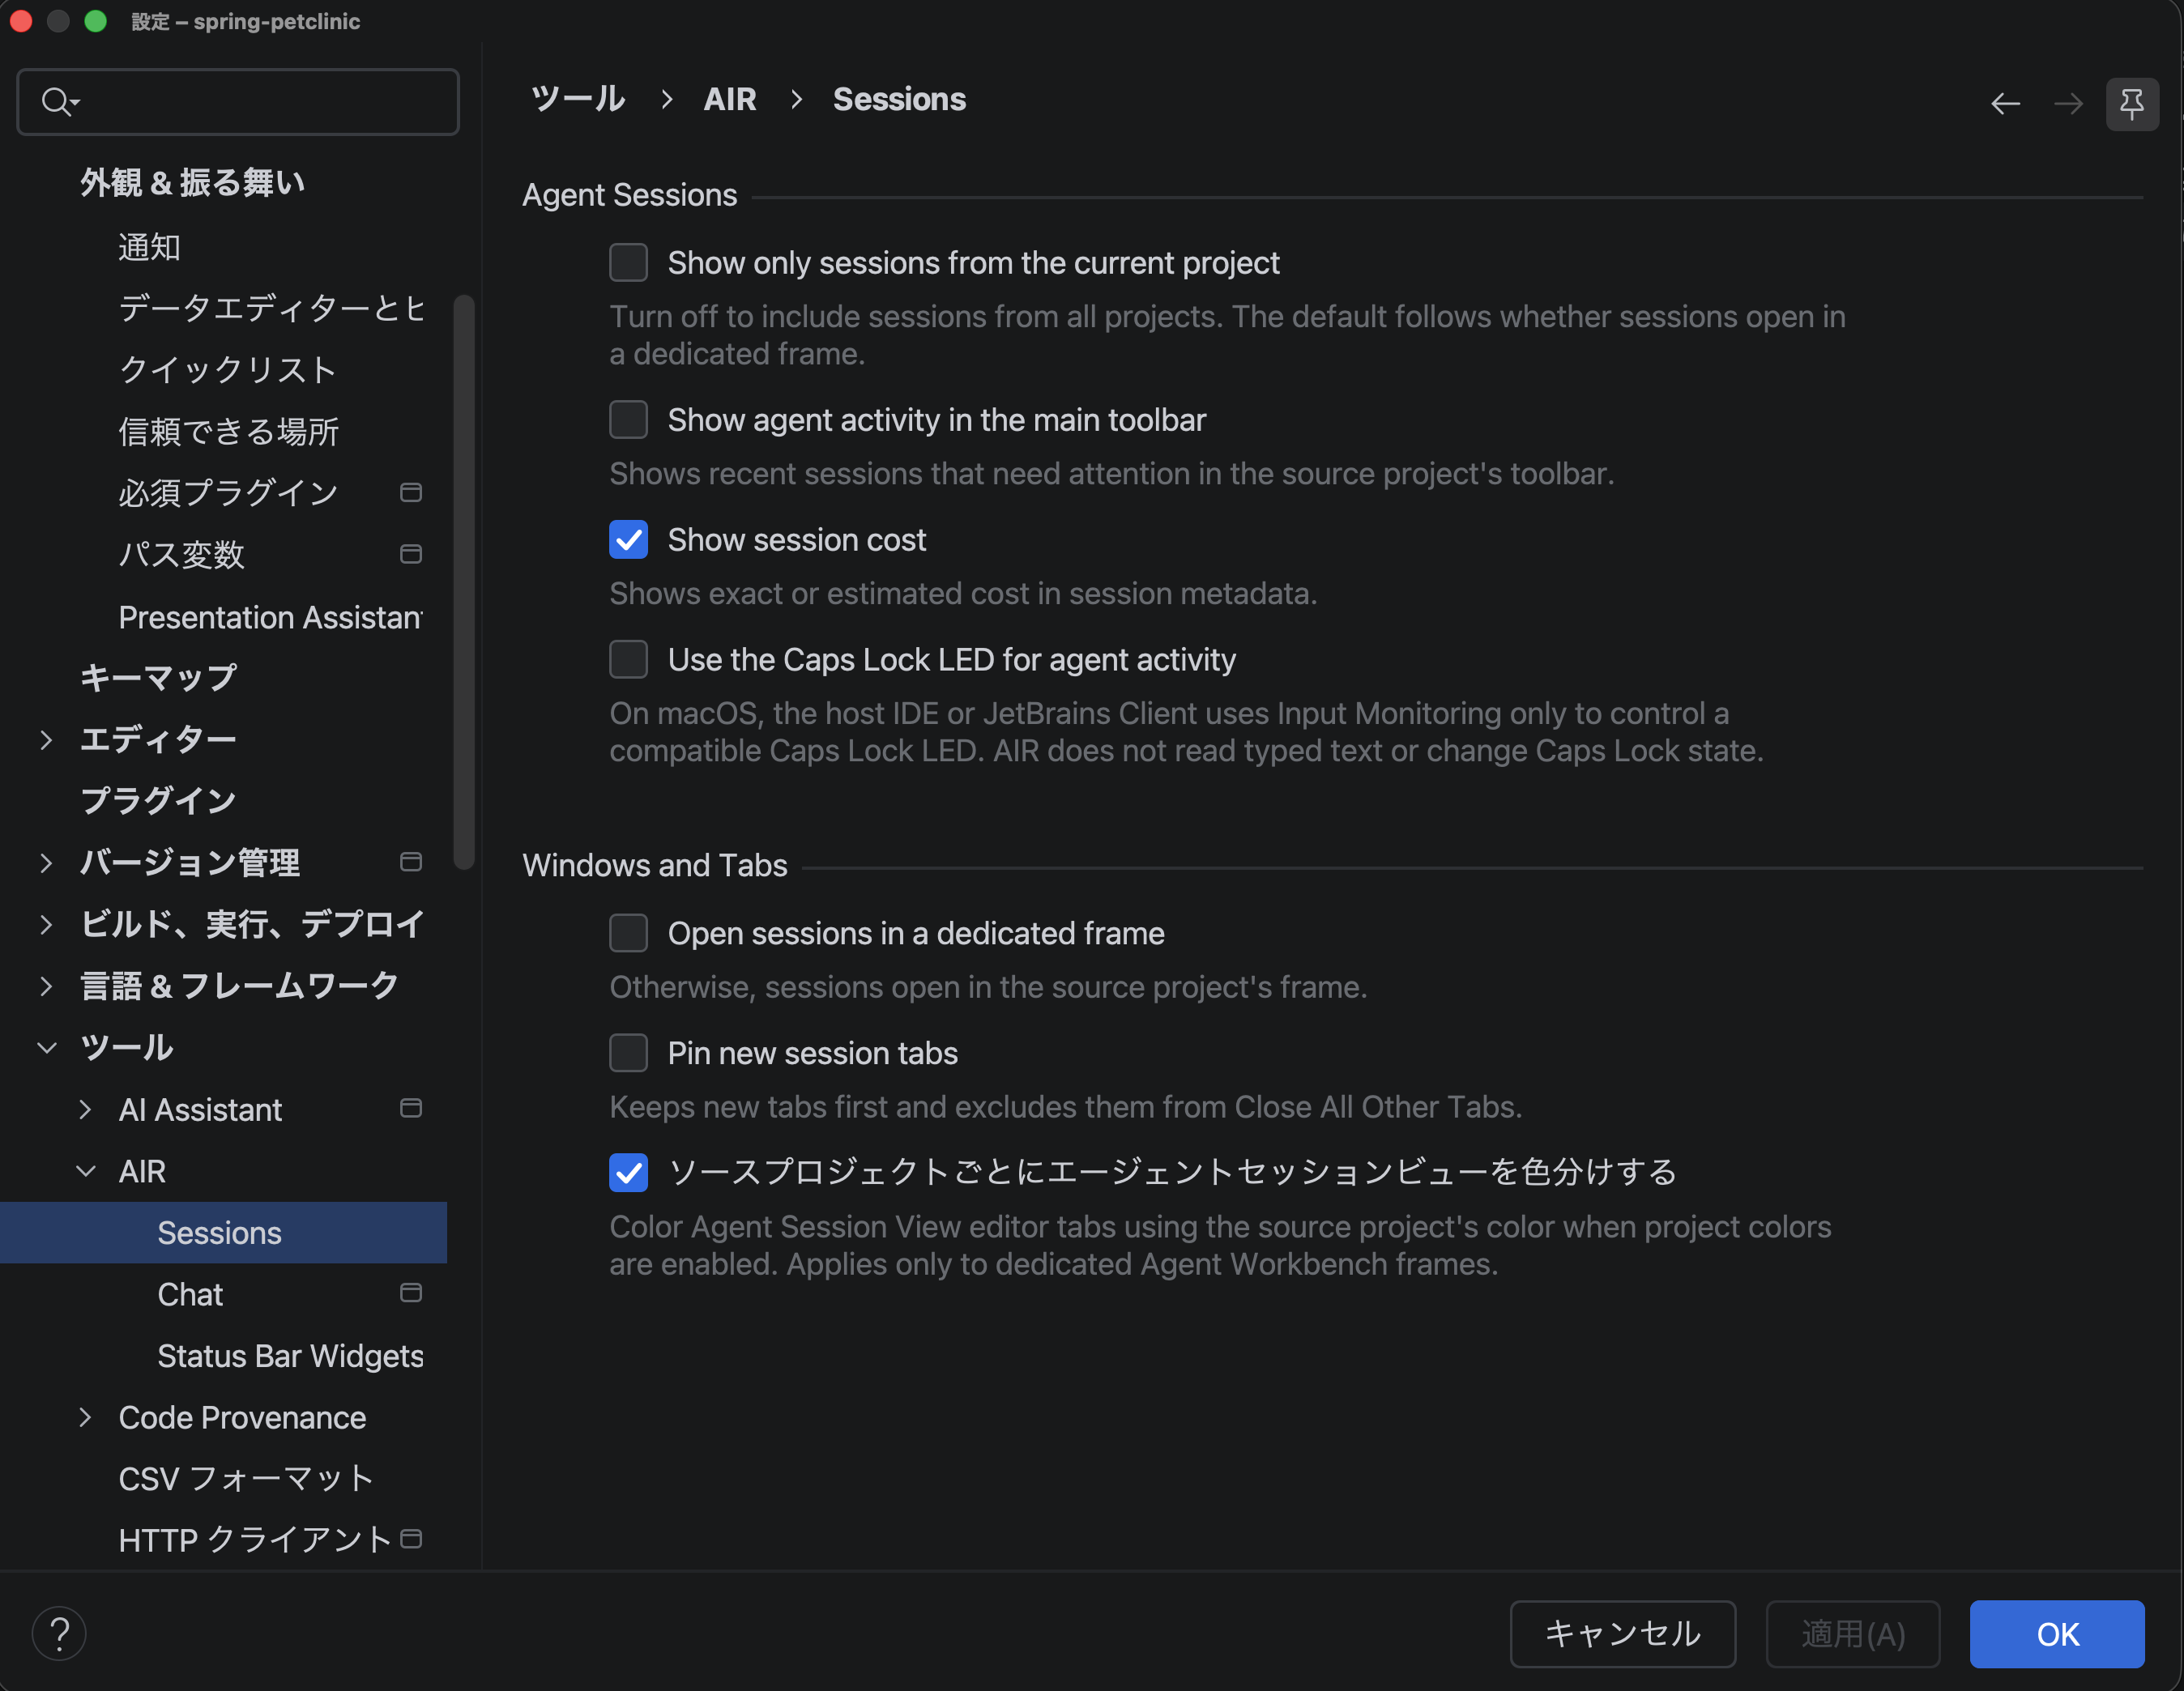Open the 通知 settings page

149,247
